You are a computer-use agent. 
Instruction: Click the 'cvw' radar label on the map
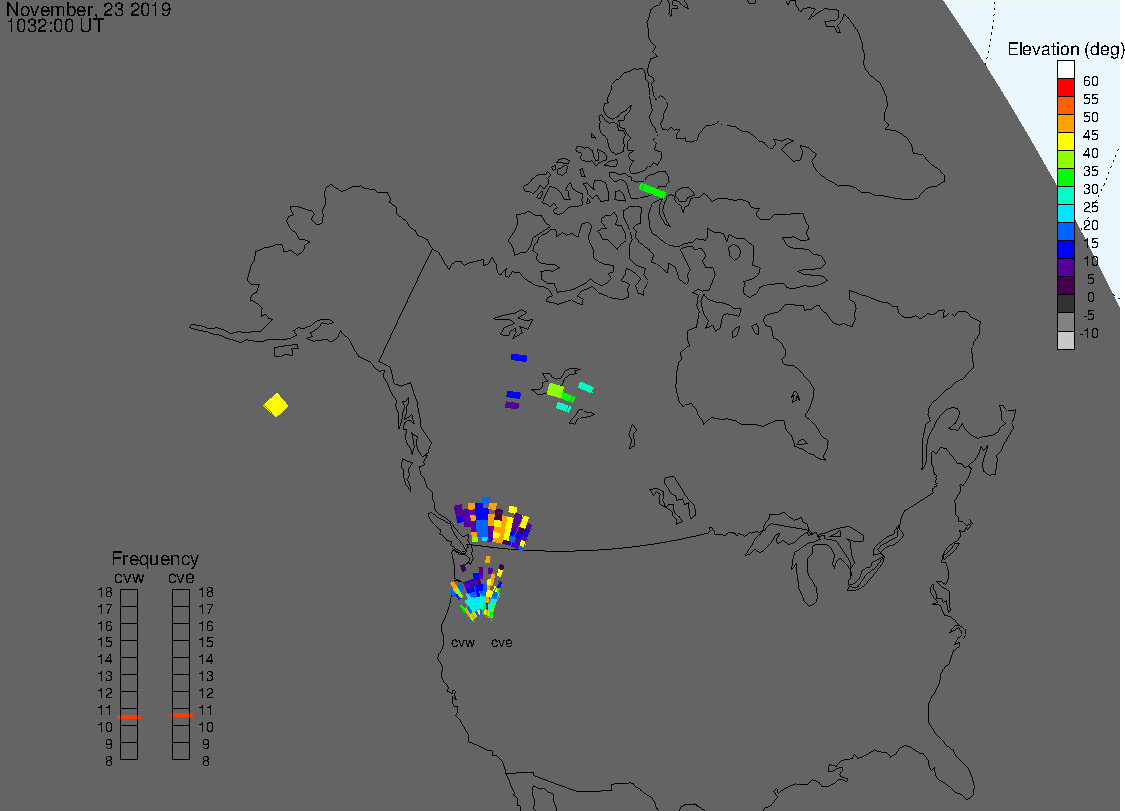point(463,642)
